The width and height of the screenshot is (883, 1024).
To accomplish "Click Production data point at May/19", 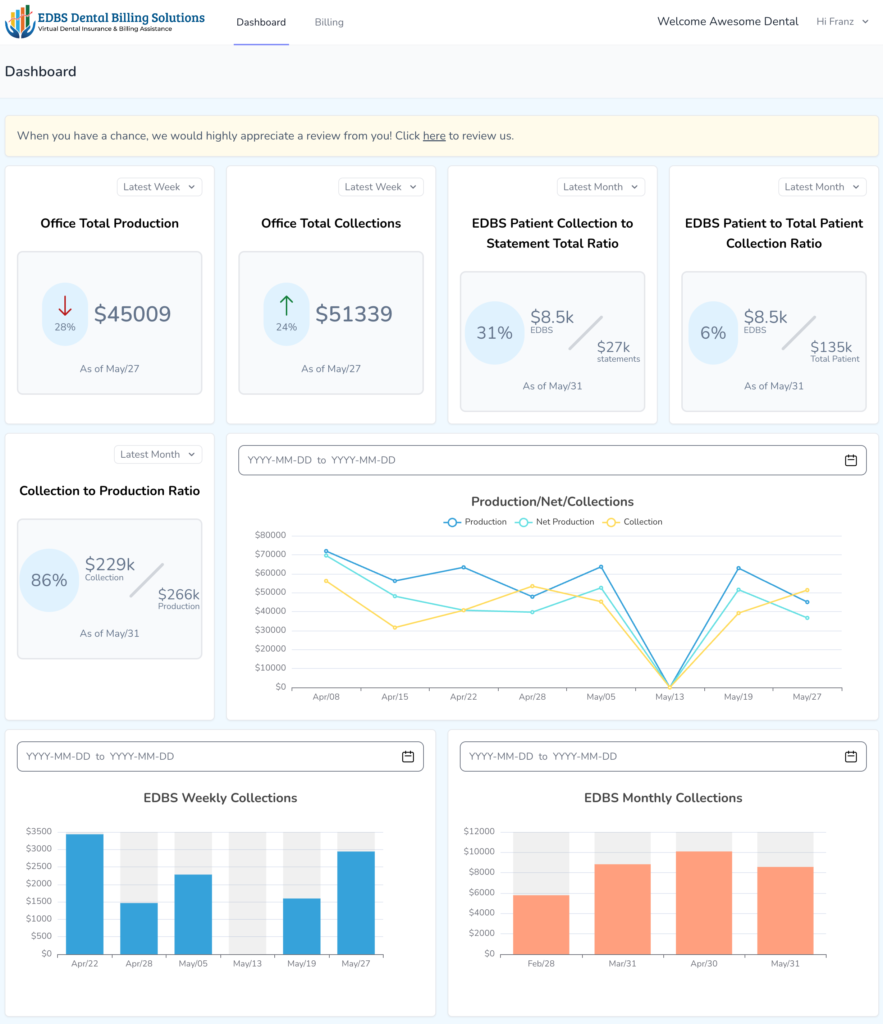I will point(739,568).
